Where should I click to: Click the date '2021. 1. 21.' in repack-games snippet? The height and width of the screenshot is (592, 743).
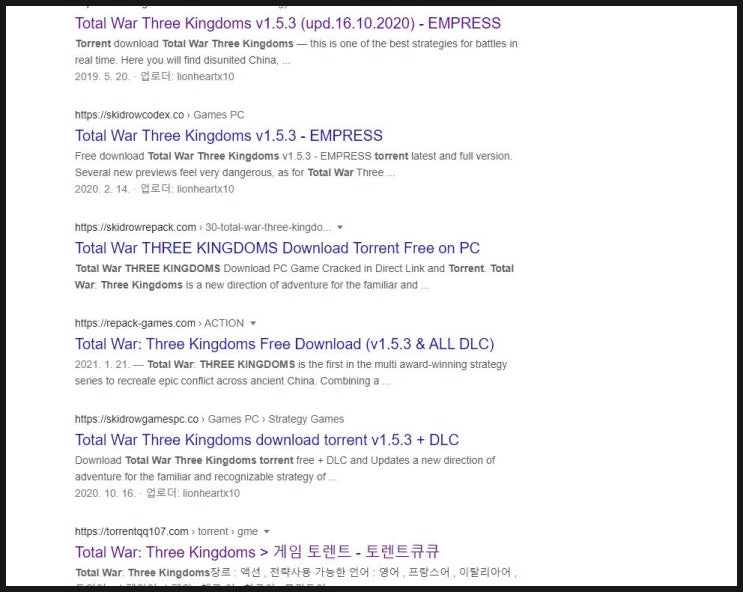pos(102,364)
